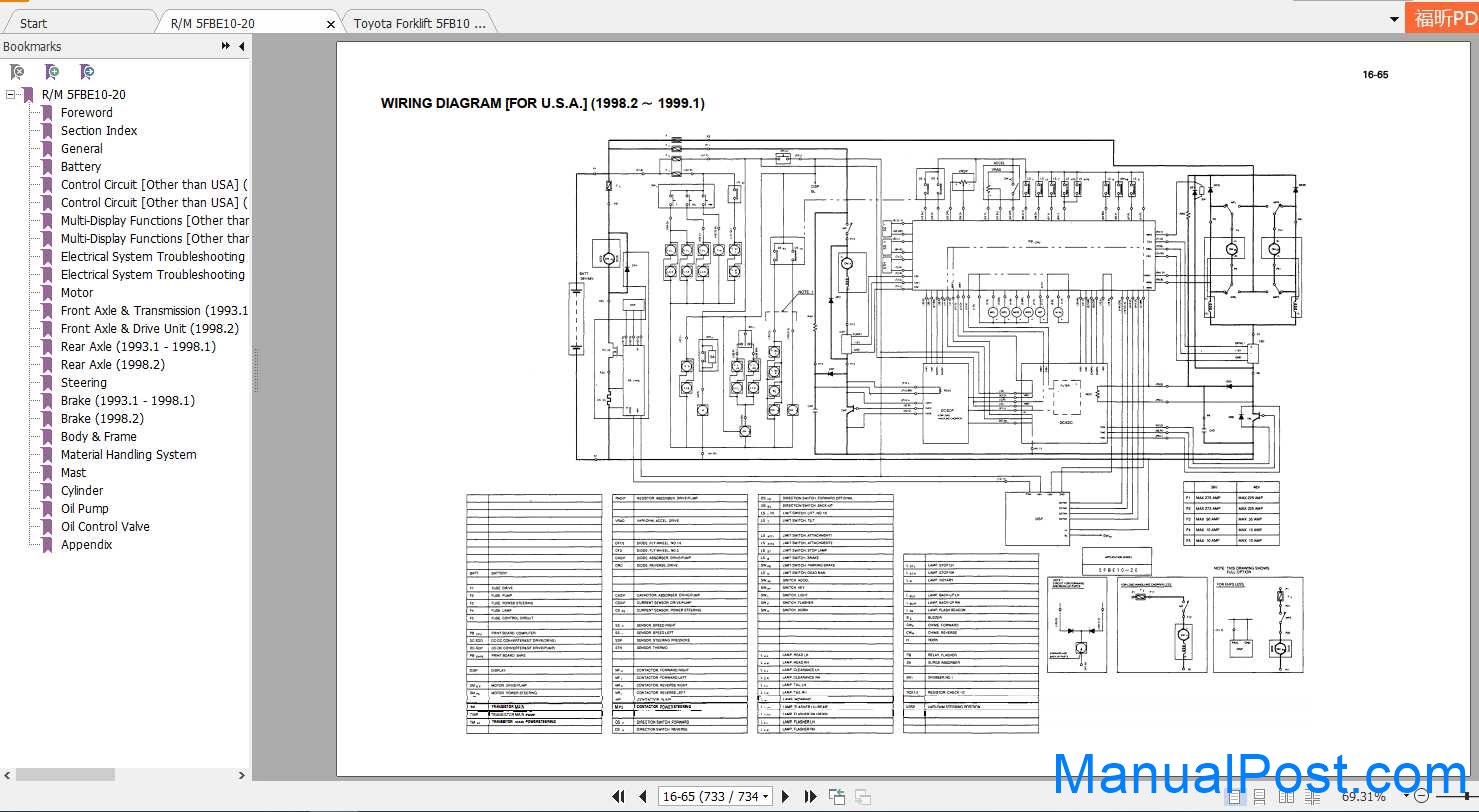Click the zoom out minus button
Viewport: 1479px width, 812px height.
click(x=1423, y=797)
